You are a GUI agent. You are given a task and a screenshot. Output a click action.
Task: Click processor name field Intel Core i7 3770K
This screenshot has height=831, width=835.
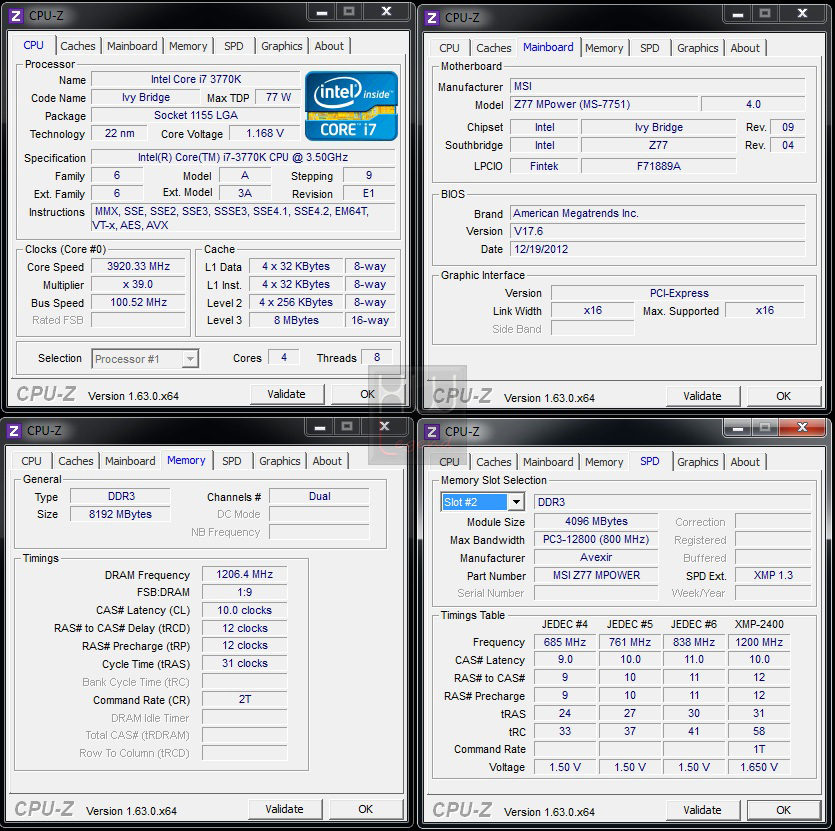(196, 79)
